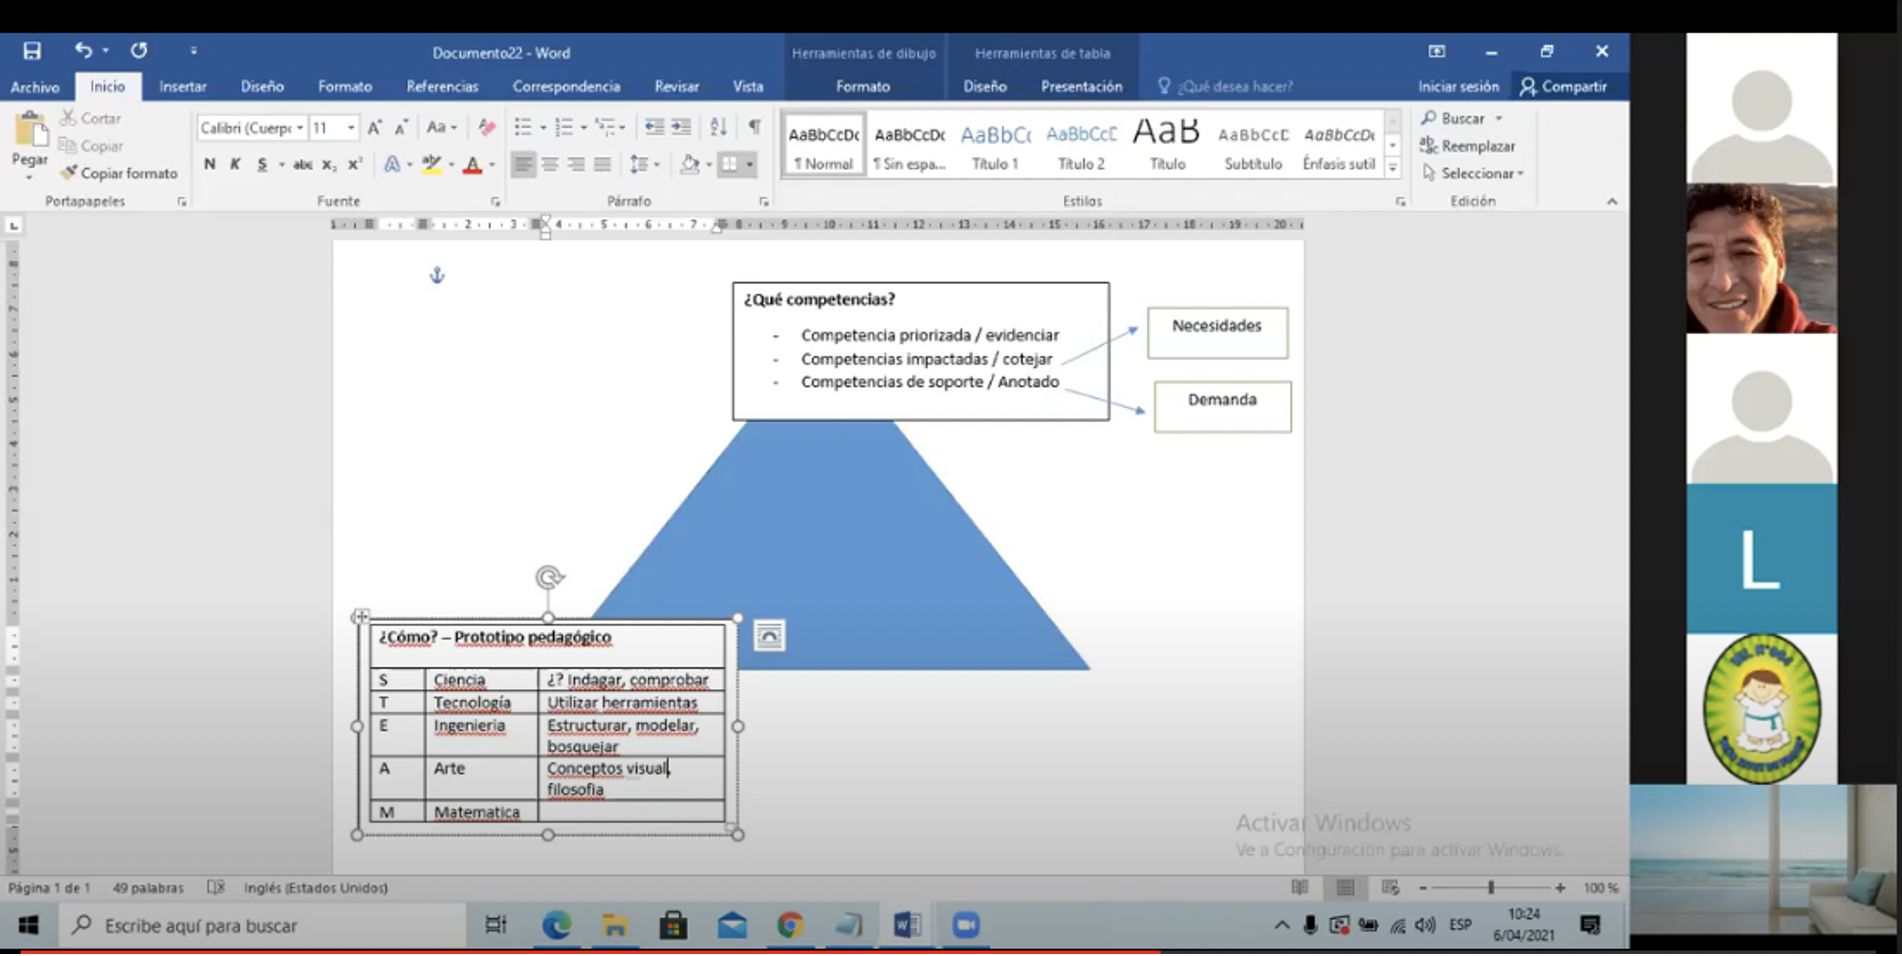Image resolution: width=1902 pixels, height=956 pixels.
Task: Toggle bold formatting (N)
Action: (209, 165)
